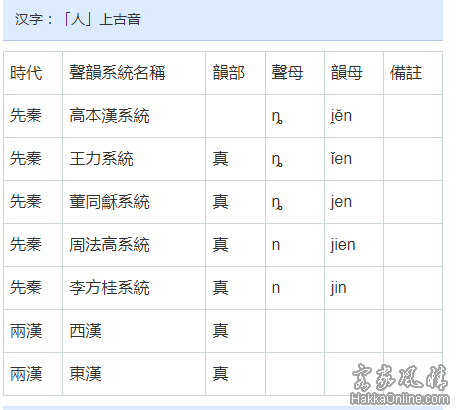Select the 聲韻系統名稱 column header
This screenshot has height=410, width=456.
coord(117,73)
